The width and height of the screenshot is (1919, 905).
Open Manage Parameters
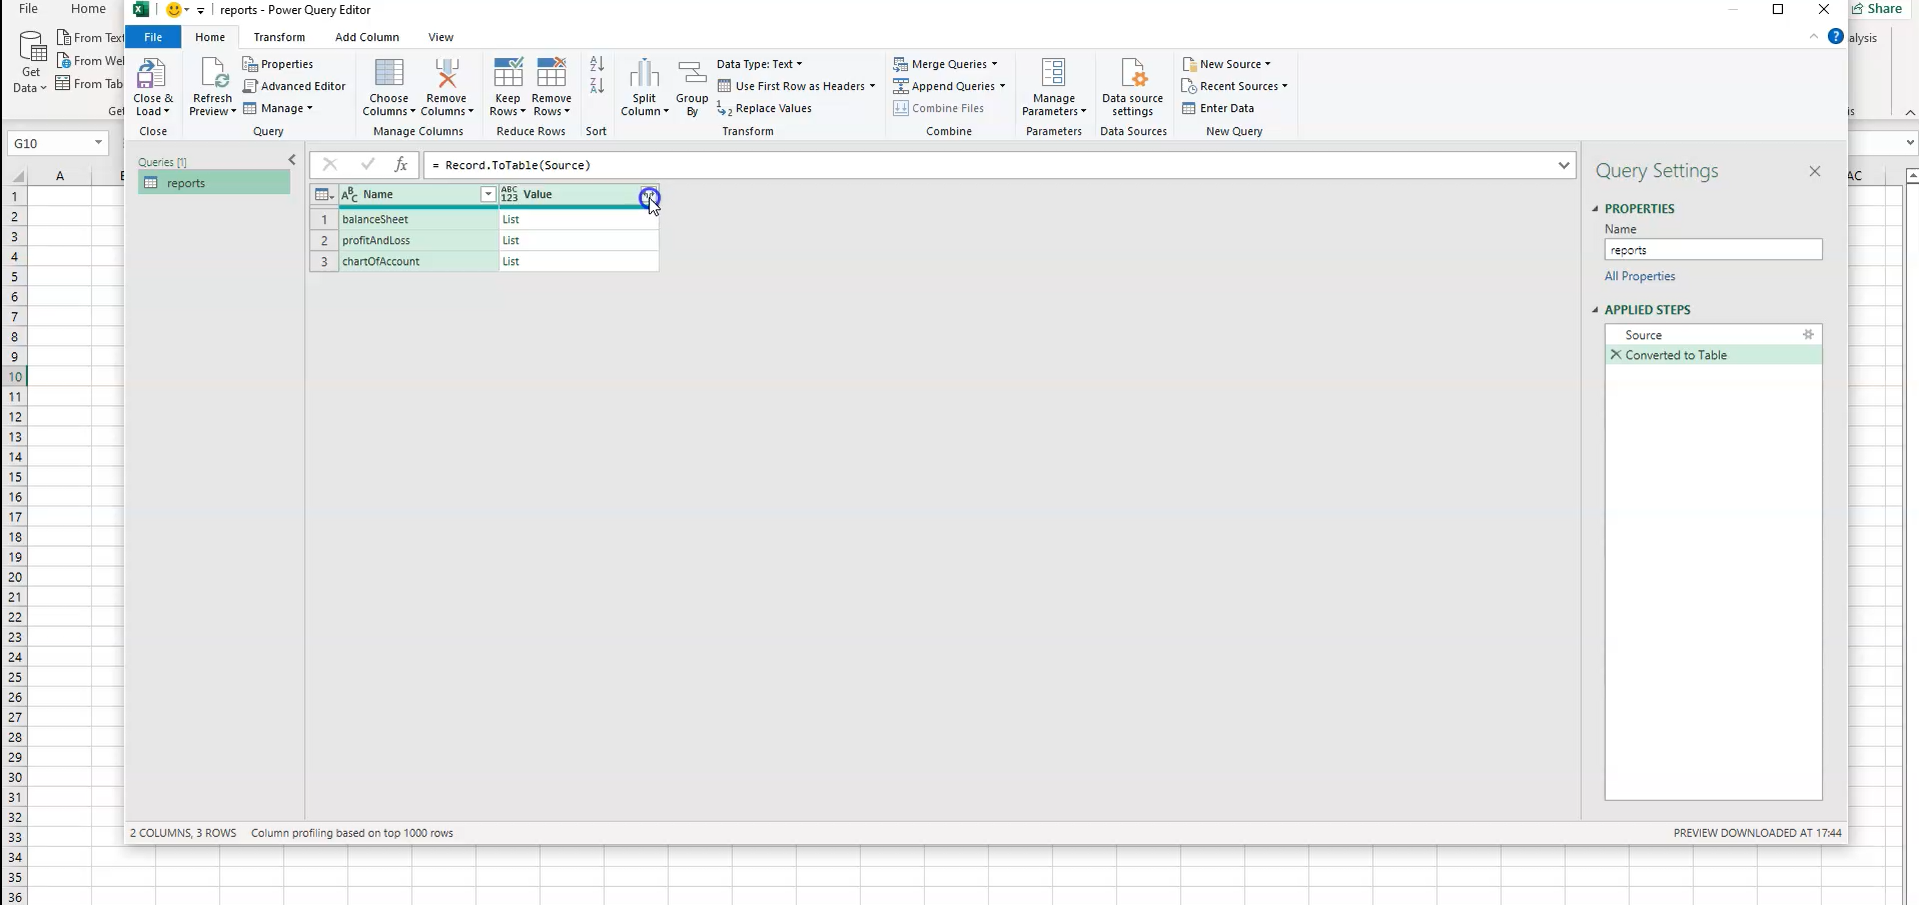[1054, 85]
